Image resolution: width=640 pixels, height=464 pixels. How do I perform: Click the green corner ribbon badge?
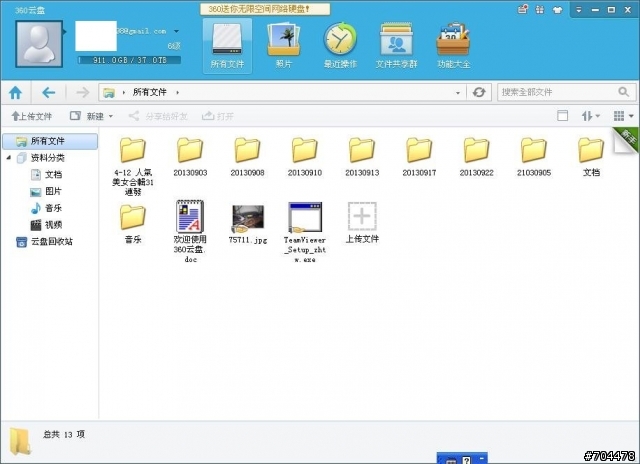pyautogui.click(x=628, y=138)
